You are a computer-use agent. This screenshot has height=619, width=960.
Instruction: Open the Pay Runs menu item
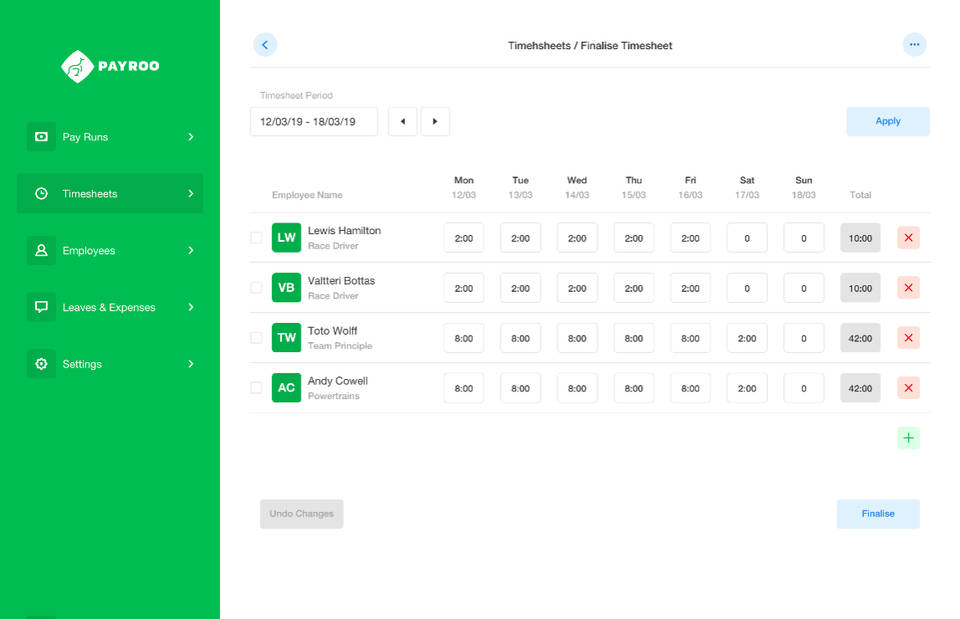click(110, 137)
